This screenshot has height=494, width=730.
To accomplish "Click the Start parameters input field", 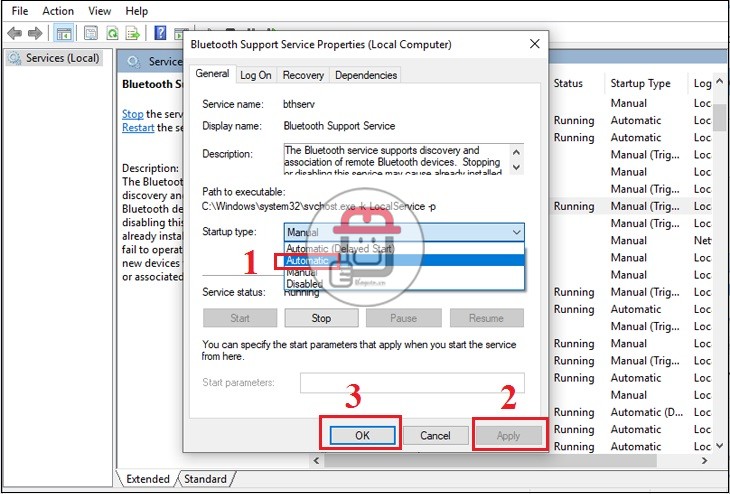I will coord(412,383).
